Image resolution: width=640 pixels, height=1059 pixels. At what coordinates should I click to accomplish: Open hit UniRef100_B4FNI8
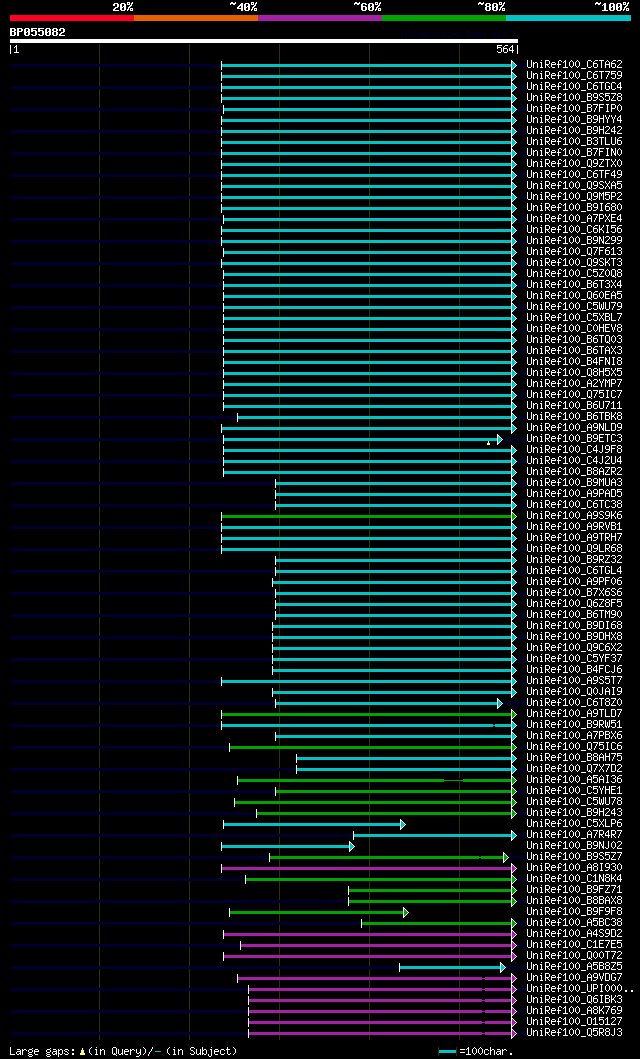pos(575,361)
